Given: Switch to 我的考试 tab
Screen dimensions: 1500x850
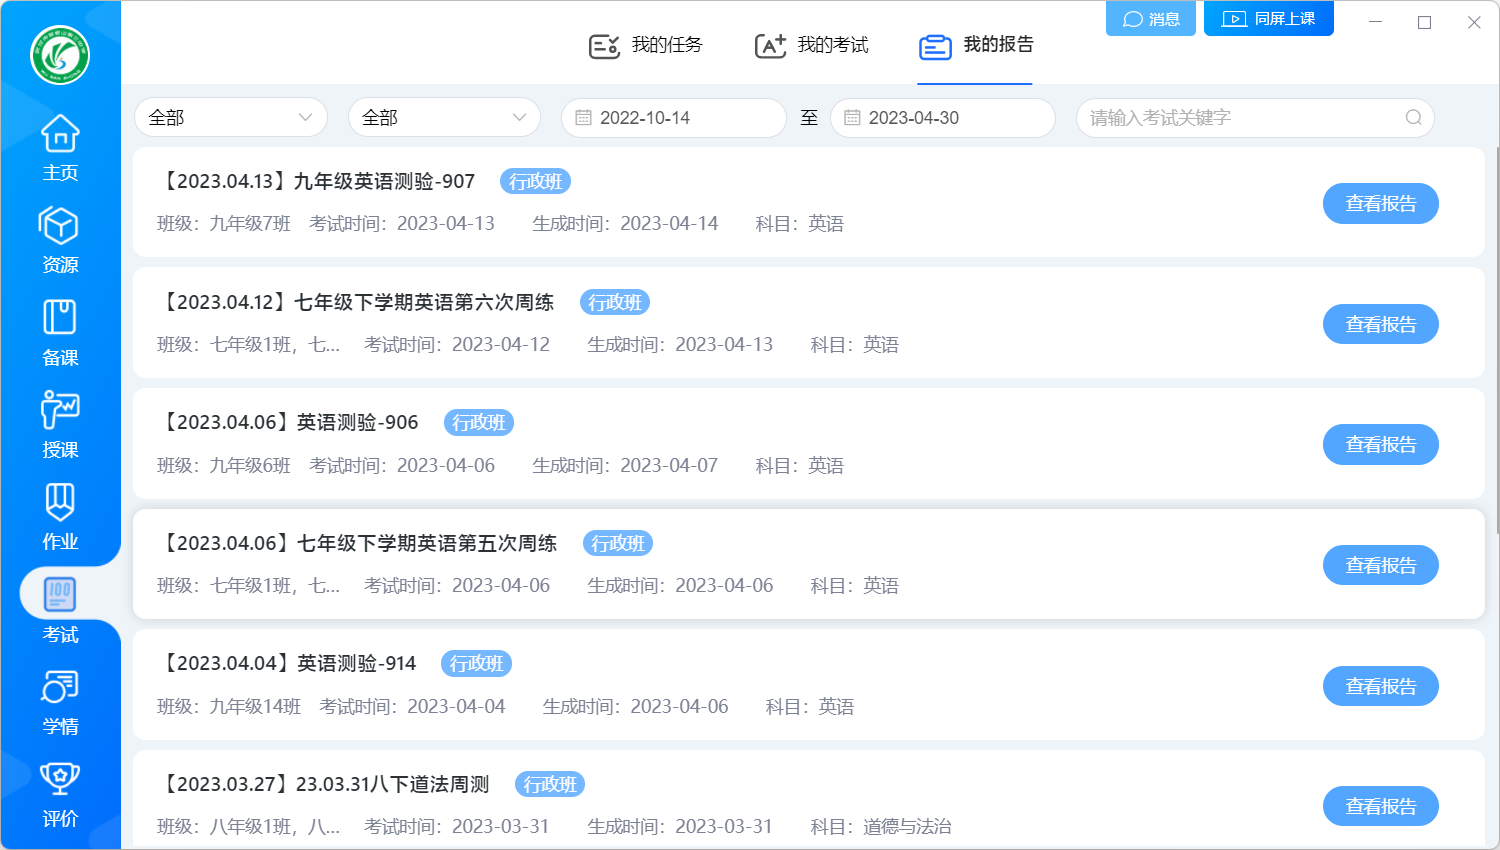Looking at the screenshot, I should (812, 45).
